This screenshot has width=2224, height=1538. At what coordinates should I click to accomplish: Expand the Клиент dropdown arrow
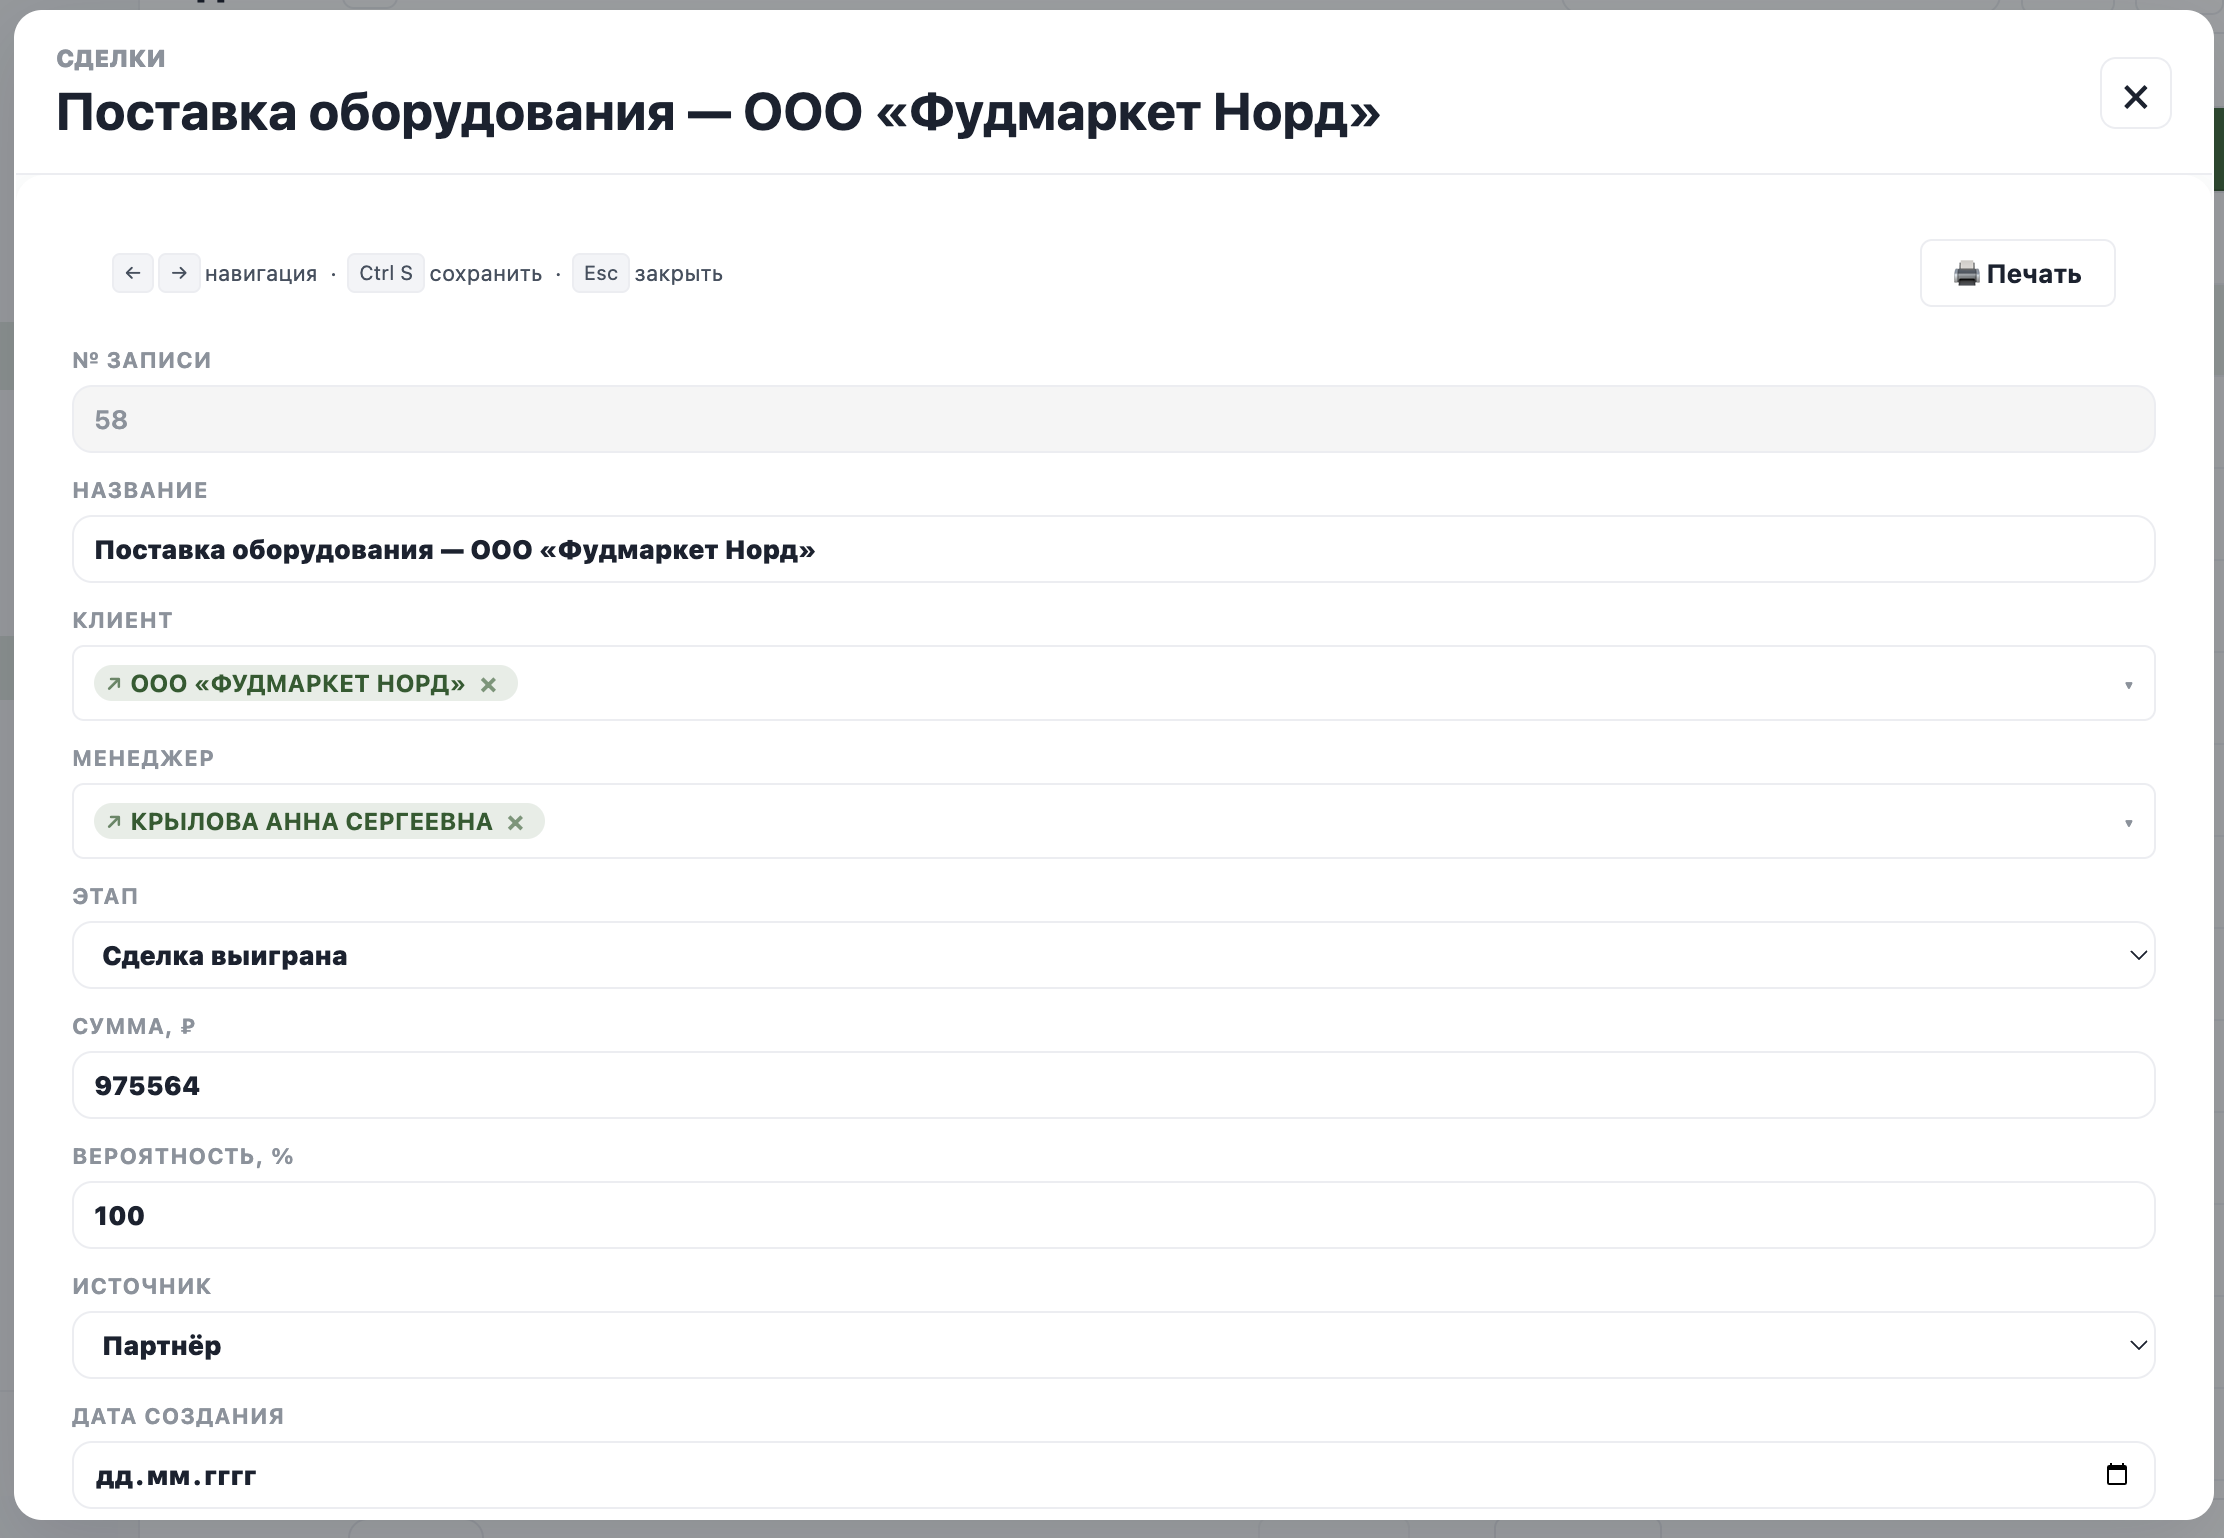point(2128,685)
